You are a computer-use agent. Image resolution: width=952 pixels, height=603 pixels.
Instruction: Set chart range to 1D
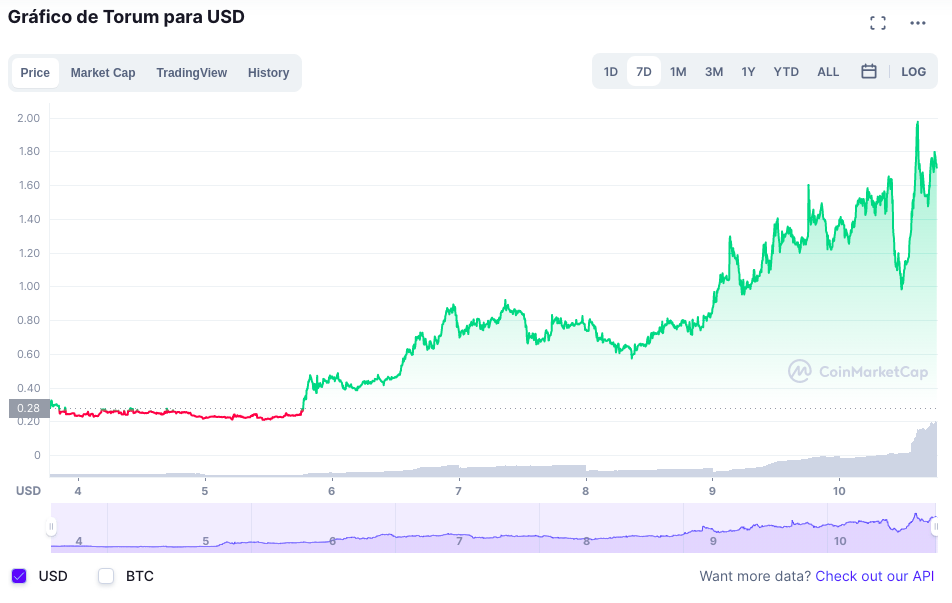click(611, 72)
